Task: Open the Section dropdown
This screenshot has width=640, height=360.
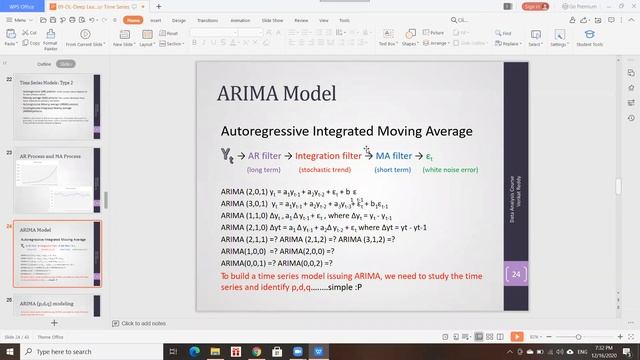Action: click(171, 44)
